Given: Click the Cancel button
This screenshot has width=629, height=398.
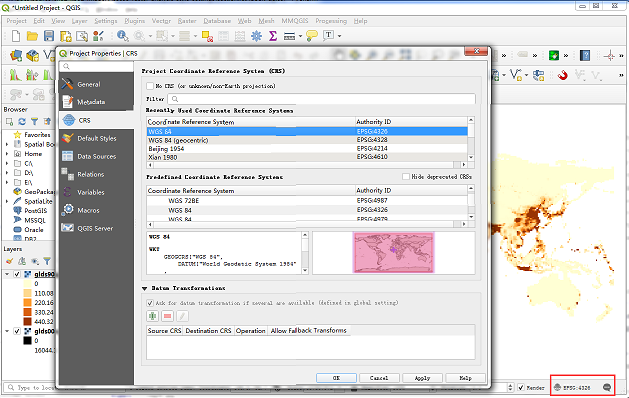Looking at the screenshot, I should (x=379, y=378).
